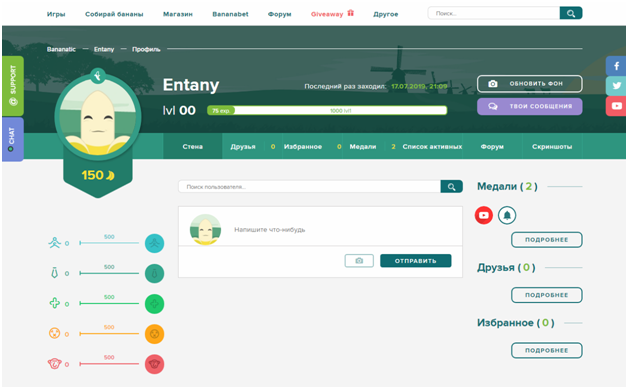Click the green necktie round badge

pos(155,274)
